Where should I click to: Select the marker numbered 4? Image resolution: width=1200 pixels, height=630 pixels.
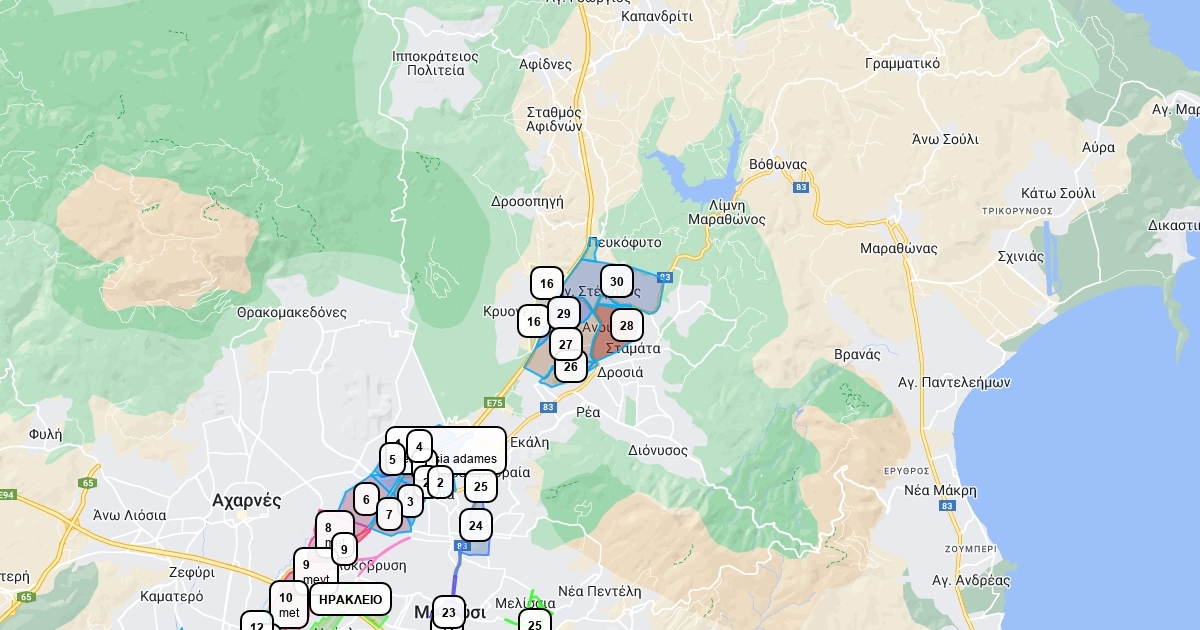pyautogui.click(x=420, y=446)
